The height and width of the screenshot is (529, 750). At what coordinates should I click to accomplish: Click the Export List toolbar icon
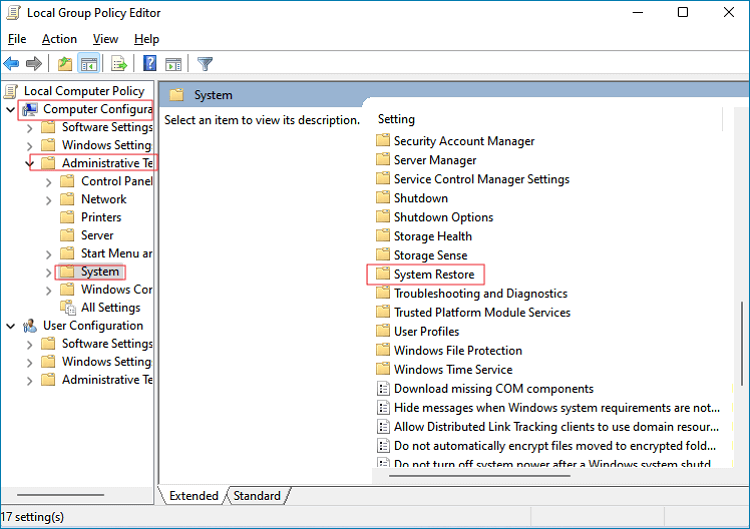(119, 63)
